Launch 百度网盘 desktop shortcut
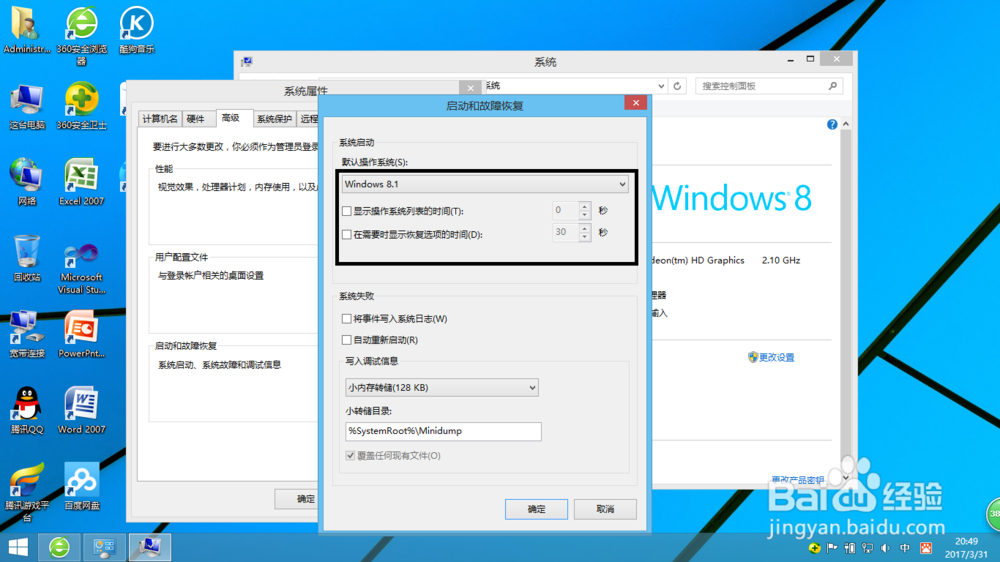1000x562 pixels. click(x=82, y=486)
